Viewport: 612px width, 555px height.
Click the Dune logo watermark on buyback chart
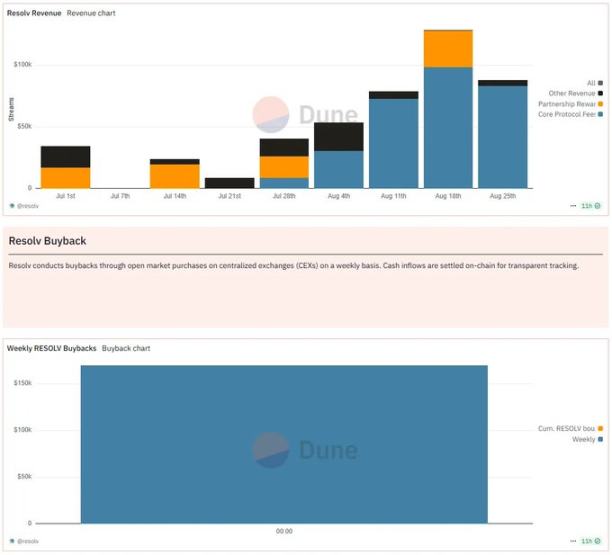click(303, 450)
